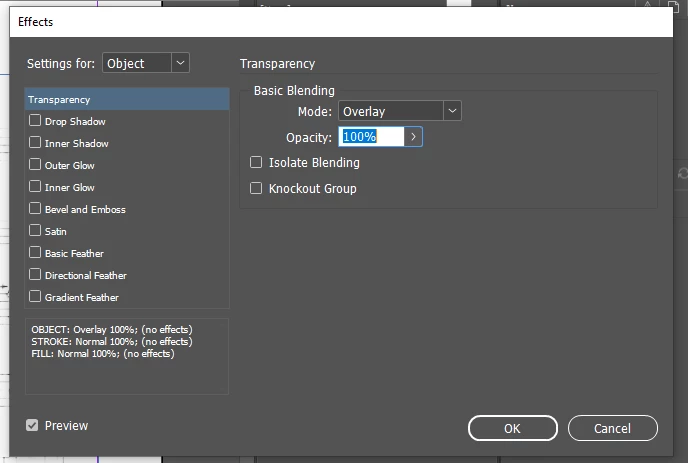
Task: Confirm the effects with OK
Action: click(512, 428)
